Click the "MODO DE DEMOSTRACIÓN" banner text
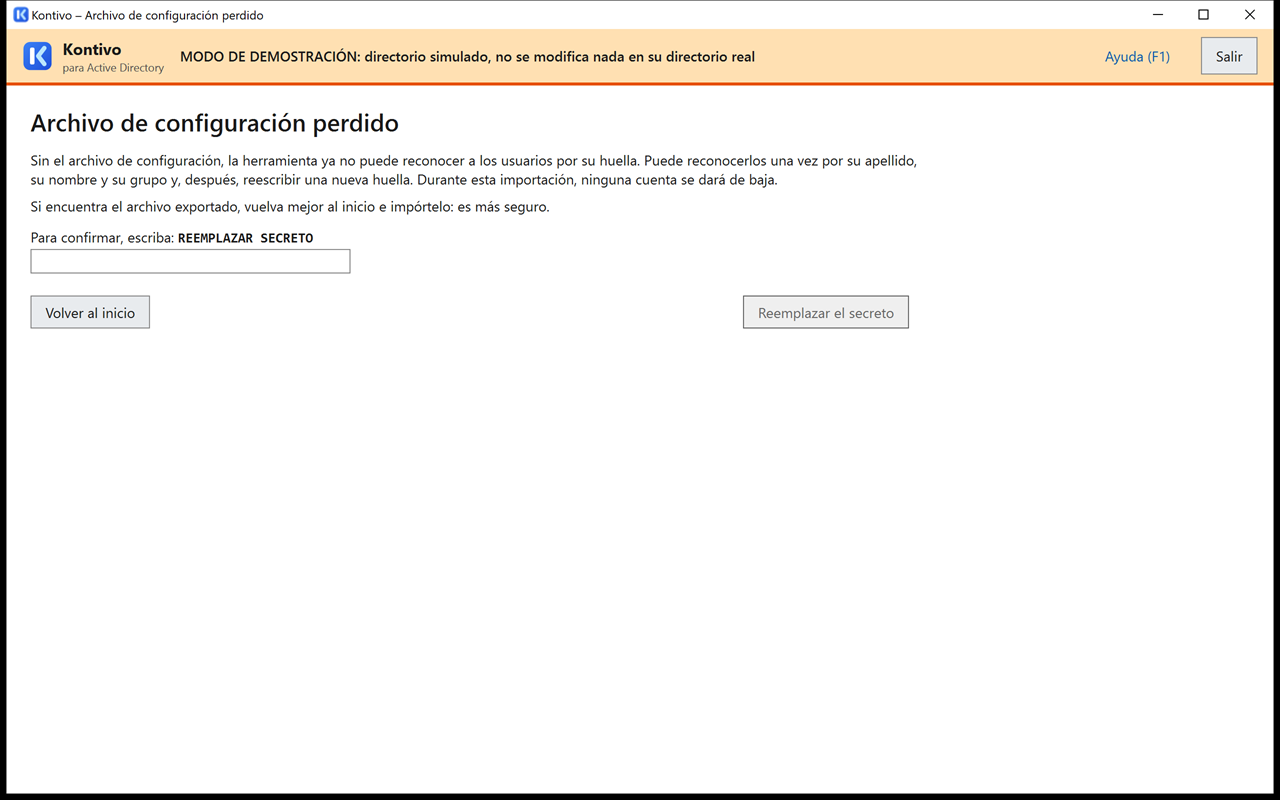 (467, 57)
